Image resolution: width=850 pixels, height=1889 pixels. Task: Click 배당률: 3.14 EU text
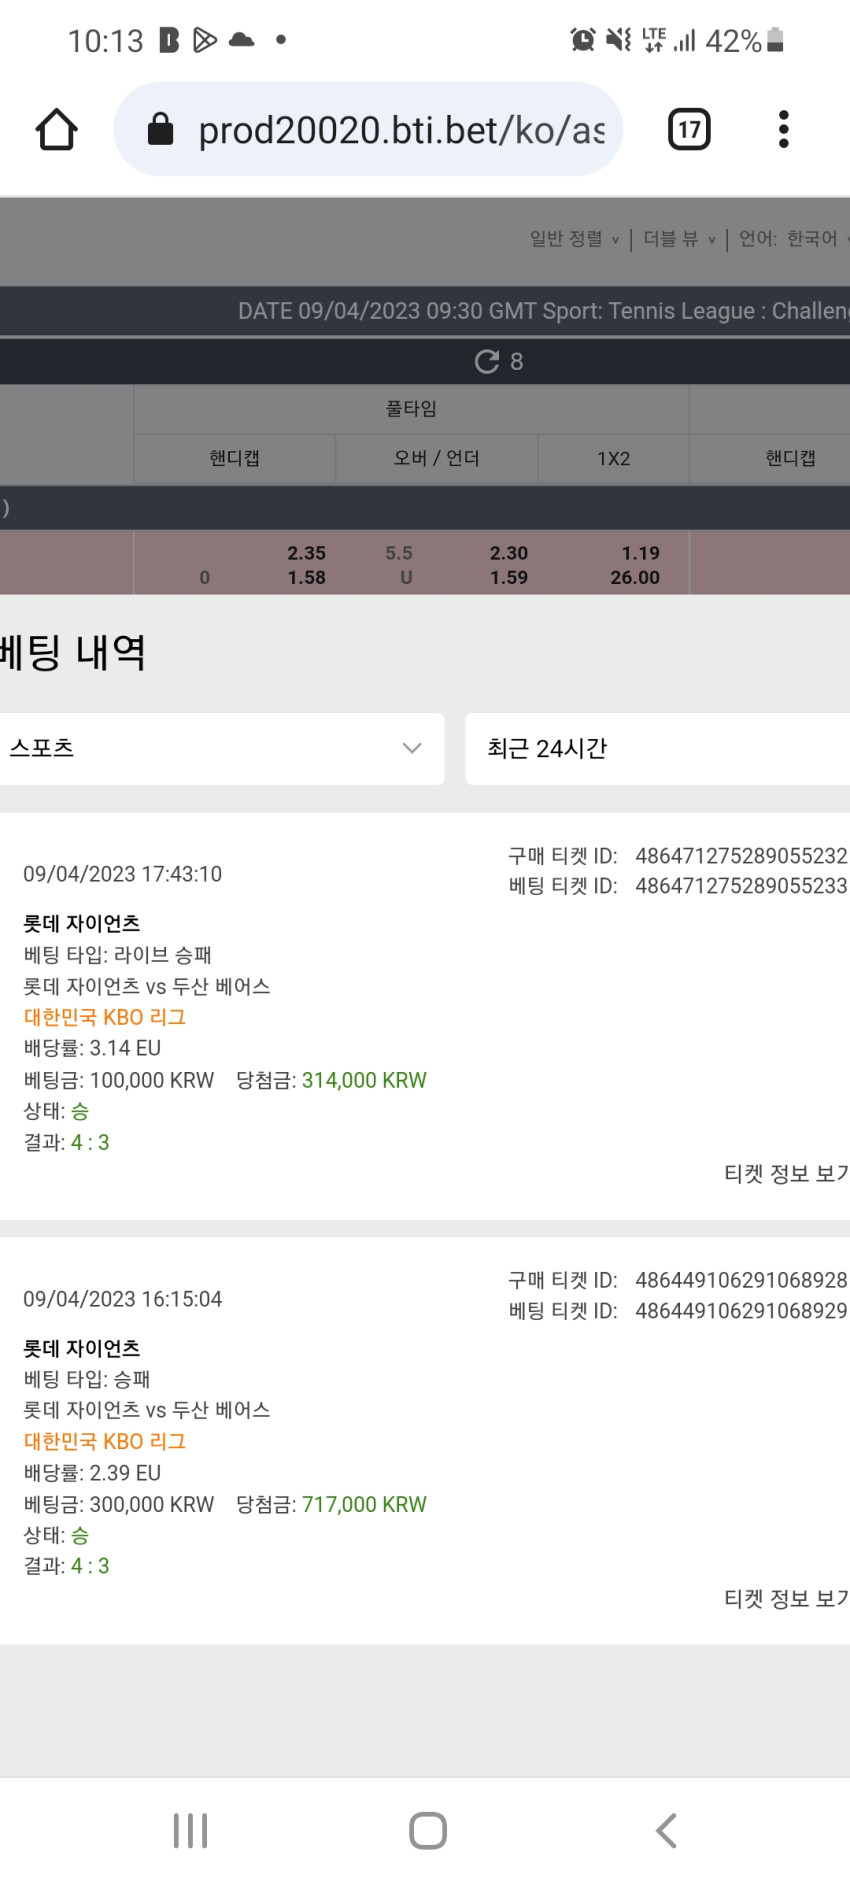coord(92,1048)
